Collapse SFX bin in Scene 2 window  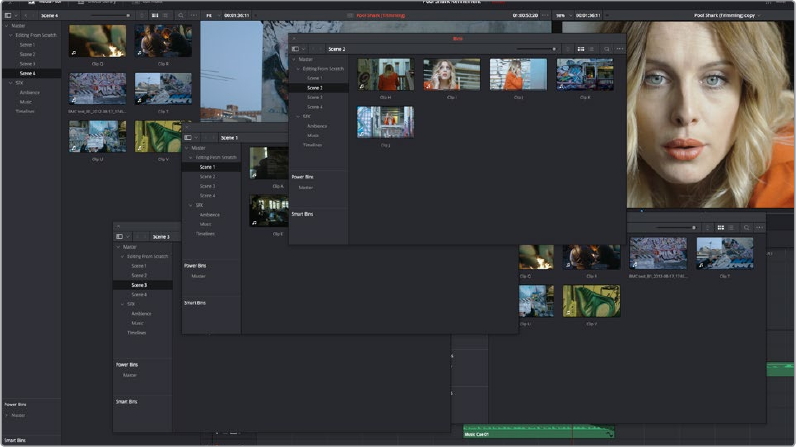298,116
